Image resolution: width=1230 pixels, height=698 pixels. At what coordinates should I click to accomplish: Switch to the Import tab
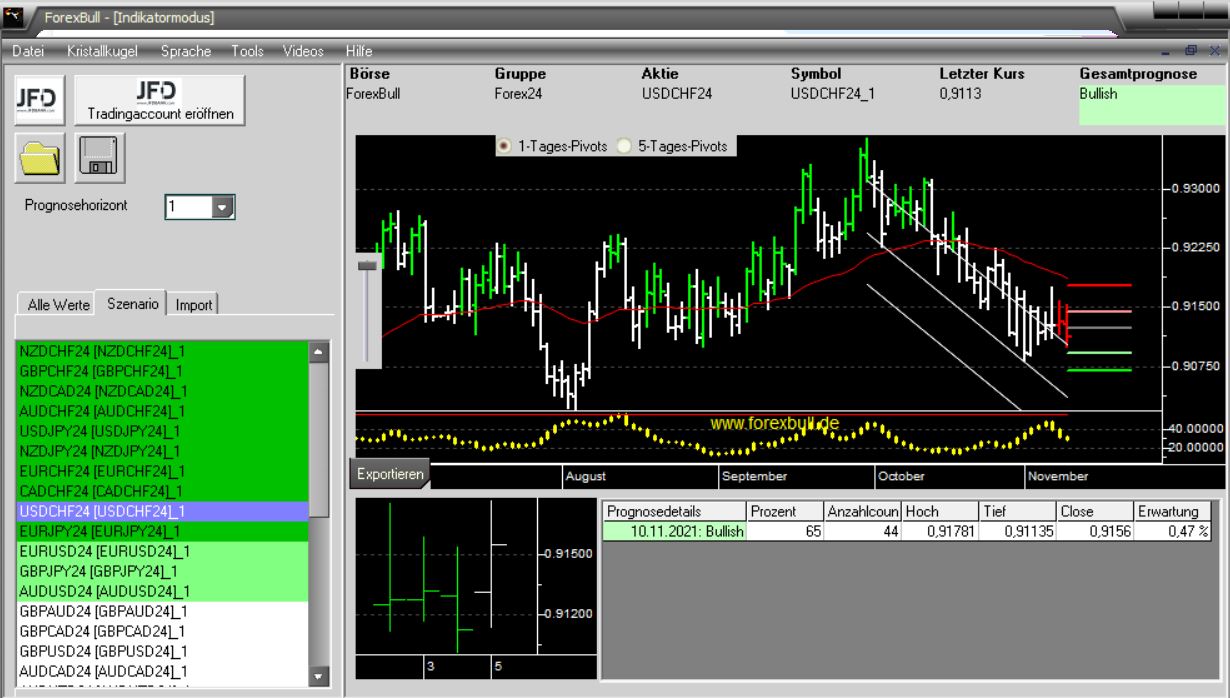coord(194,304)
